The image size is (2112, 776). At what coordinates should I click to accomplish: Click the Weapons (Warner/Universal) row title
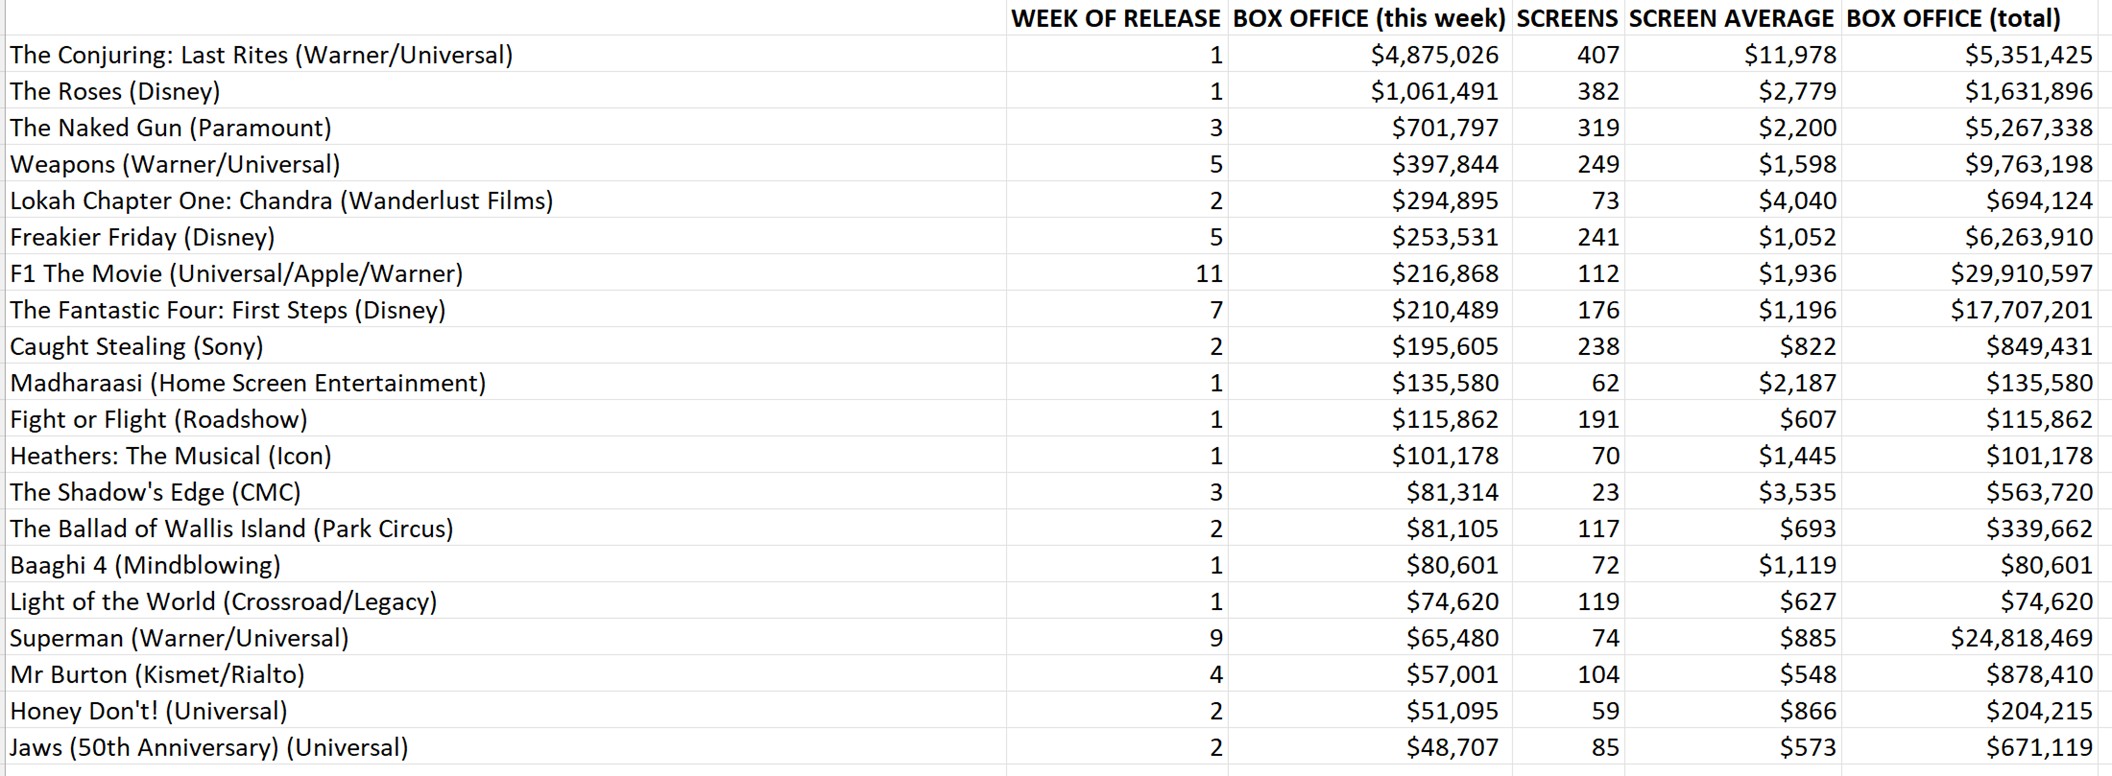175,164
